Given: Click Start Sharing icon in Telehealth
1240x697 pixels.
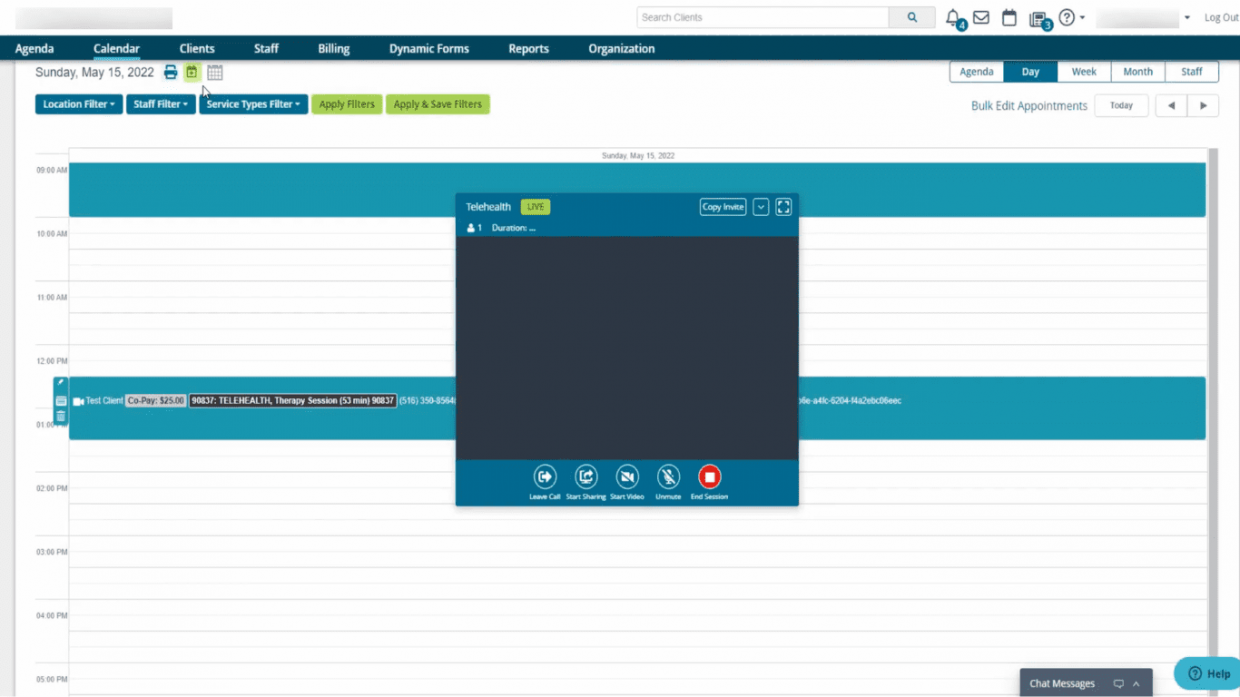Looking at the screenshot, I should coord(586,477).
